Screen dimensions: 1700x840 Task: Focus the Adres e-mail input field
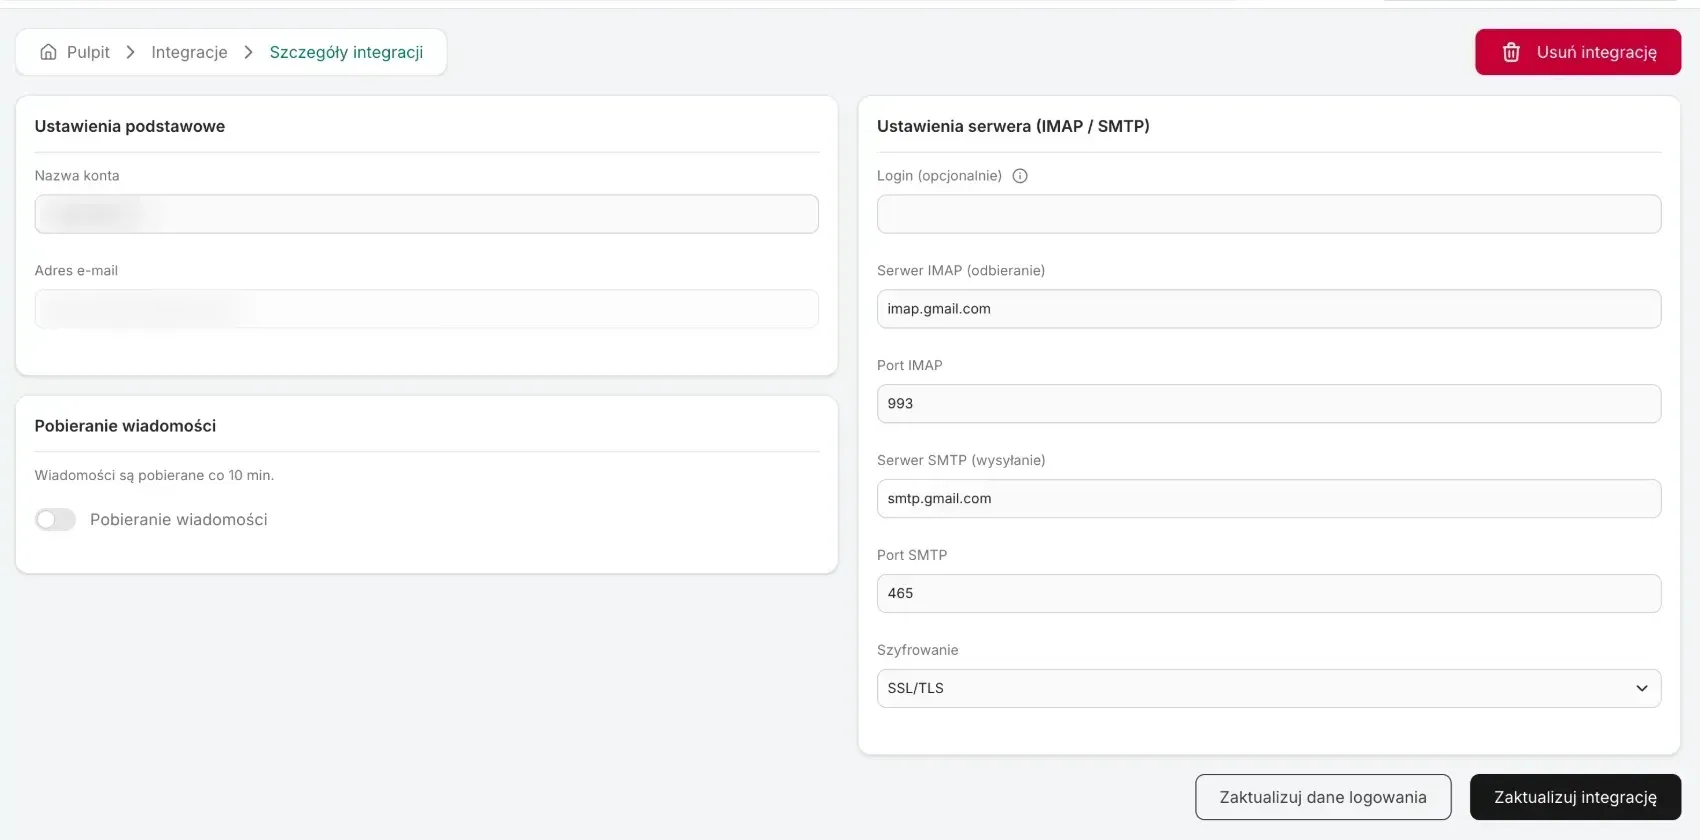click(x=426, y=309)
